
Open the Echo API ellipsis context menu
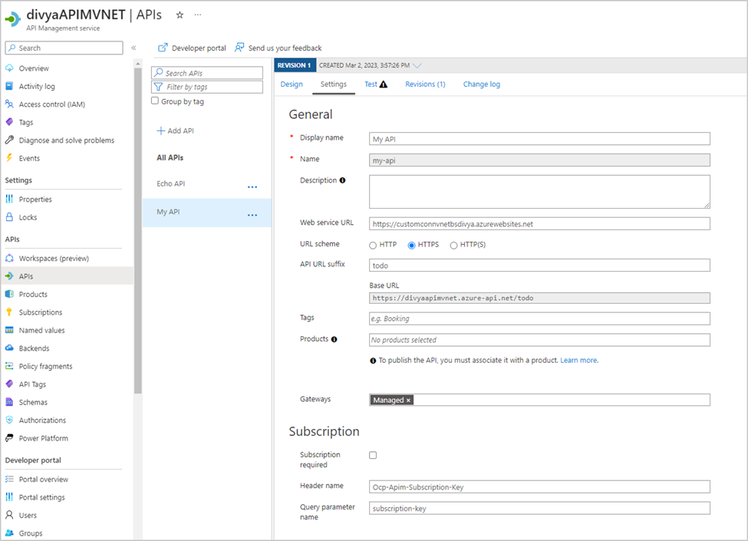click(x=252, y=187)
